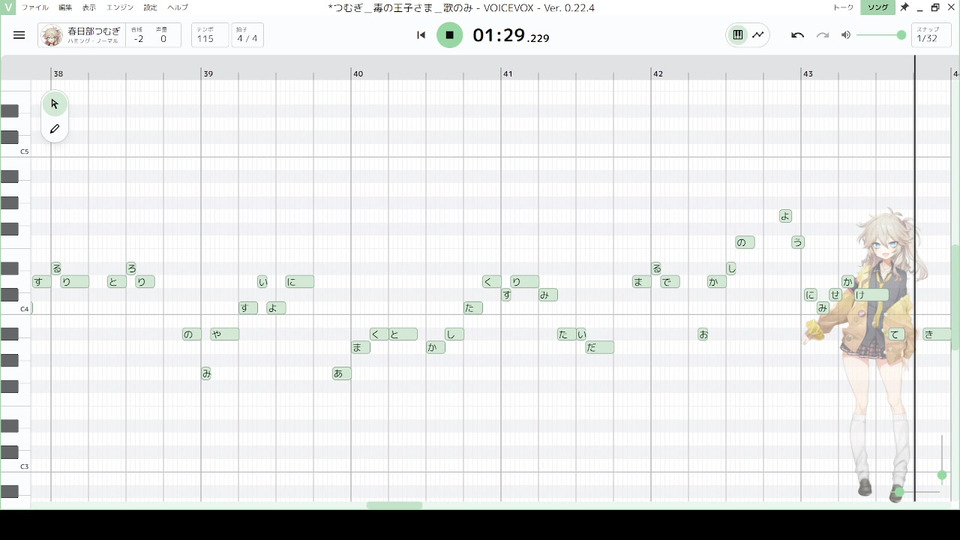
Task: Jump playback to the start
Action: pyautogui.click(x=421, y=35)
